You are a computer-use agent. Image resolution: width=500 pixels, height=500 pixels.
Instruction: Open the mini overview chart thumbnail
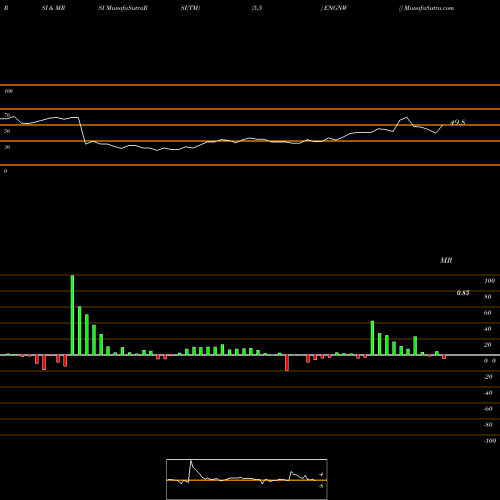[x=247, y=479]
